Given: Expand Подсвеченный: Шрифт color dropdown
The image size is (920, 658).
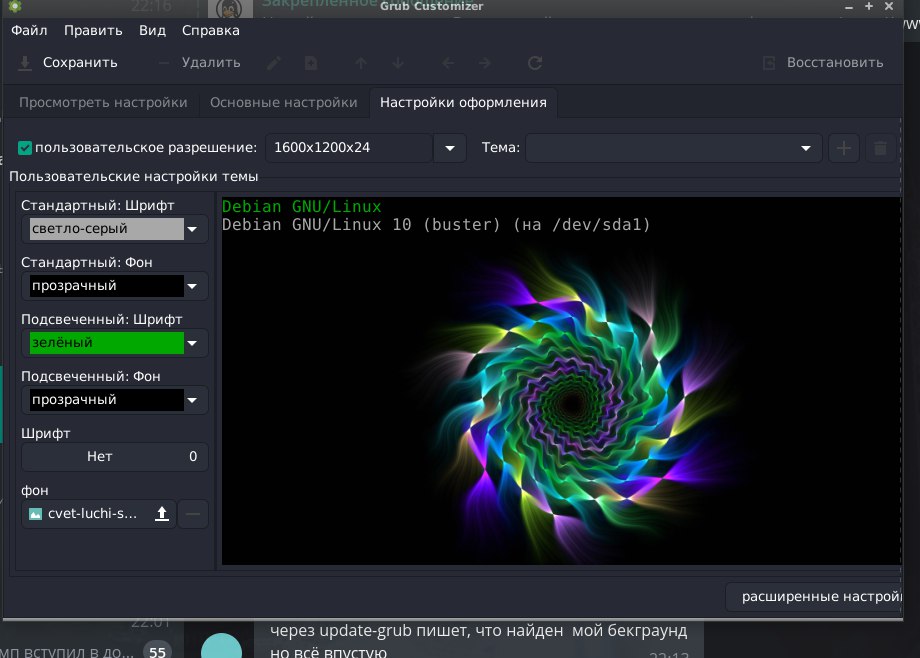Looking at the screenshot, I should tap(192, 343).
